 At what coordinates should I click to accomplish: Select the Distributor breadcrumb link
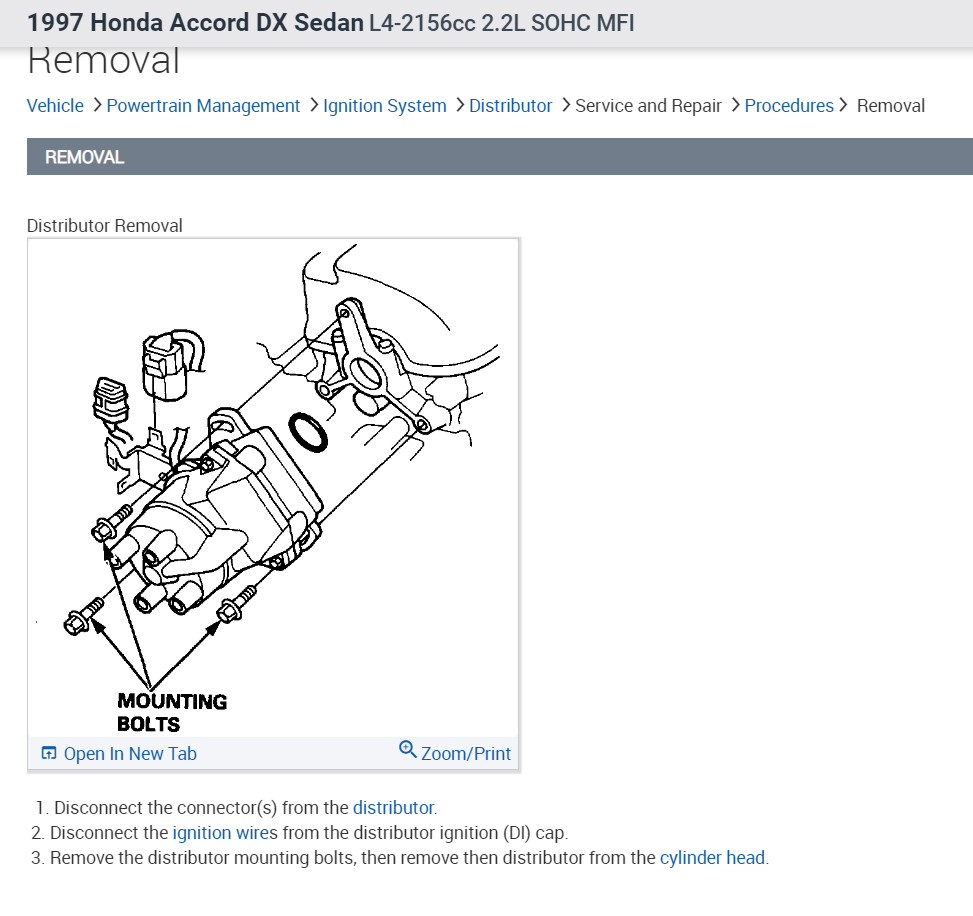pyautogui.click(x=510, y=106)
